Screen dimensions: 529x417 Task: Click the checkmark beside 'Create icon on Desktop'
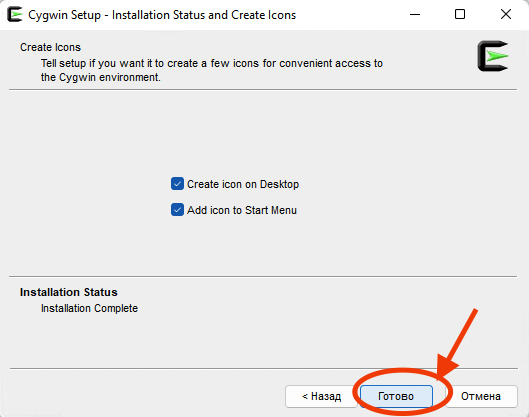[x=177, y=184]
